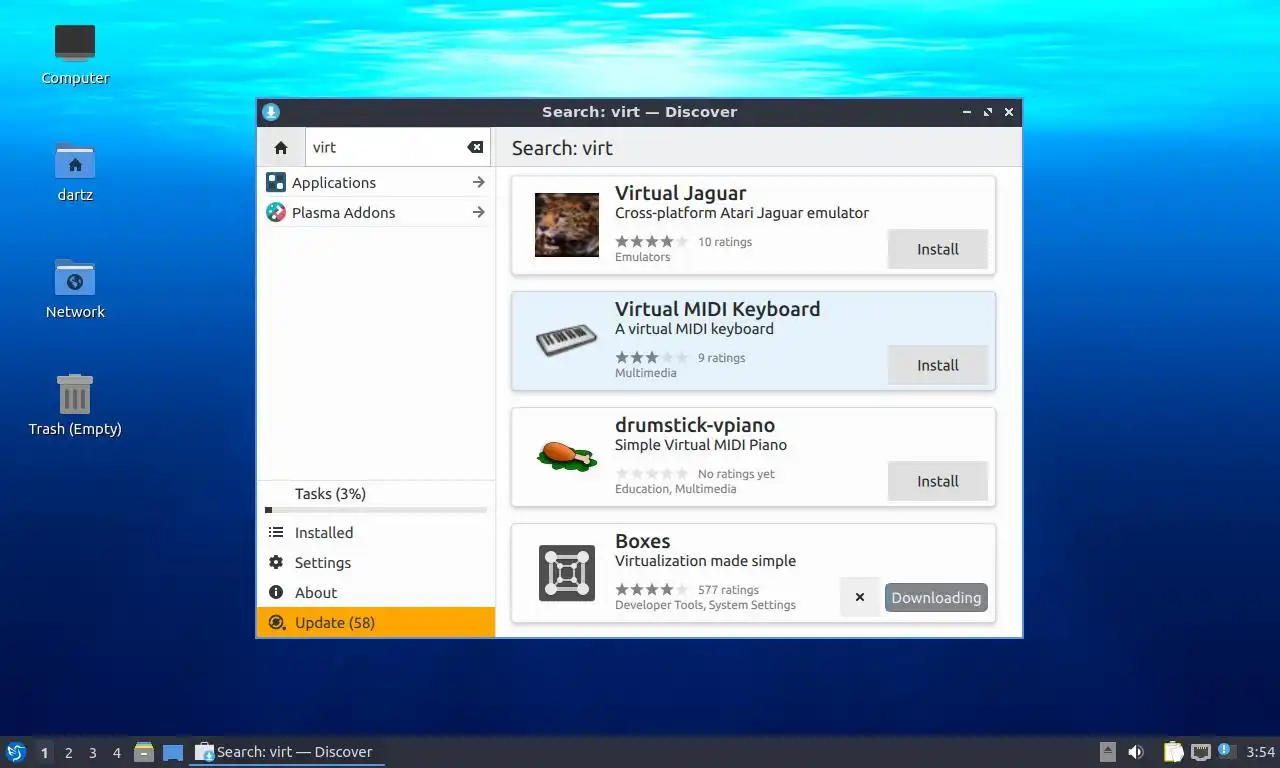
Task: Click the update notifier tray icon
Action: pos(1226,750)
